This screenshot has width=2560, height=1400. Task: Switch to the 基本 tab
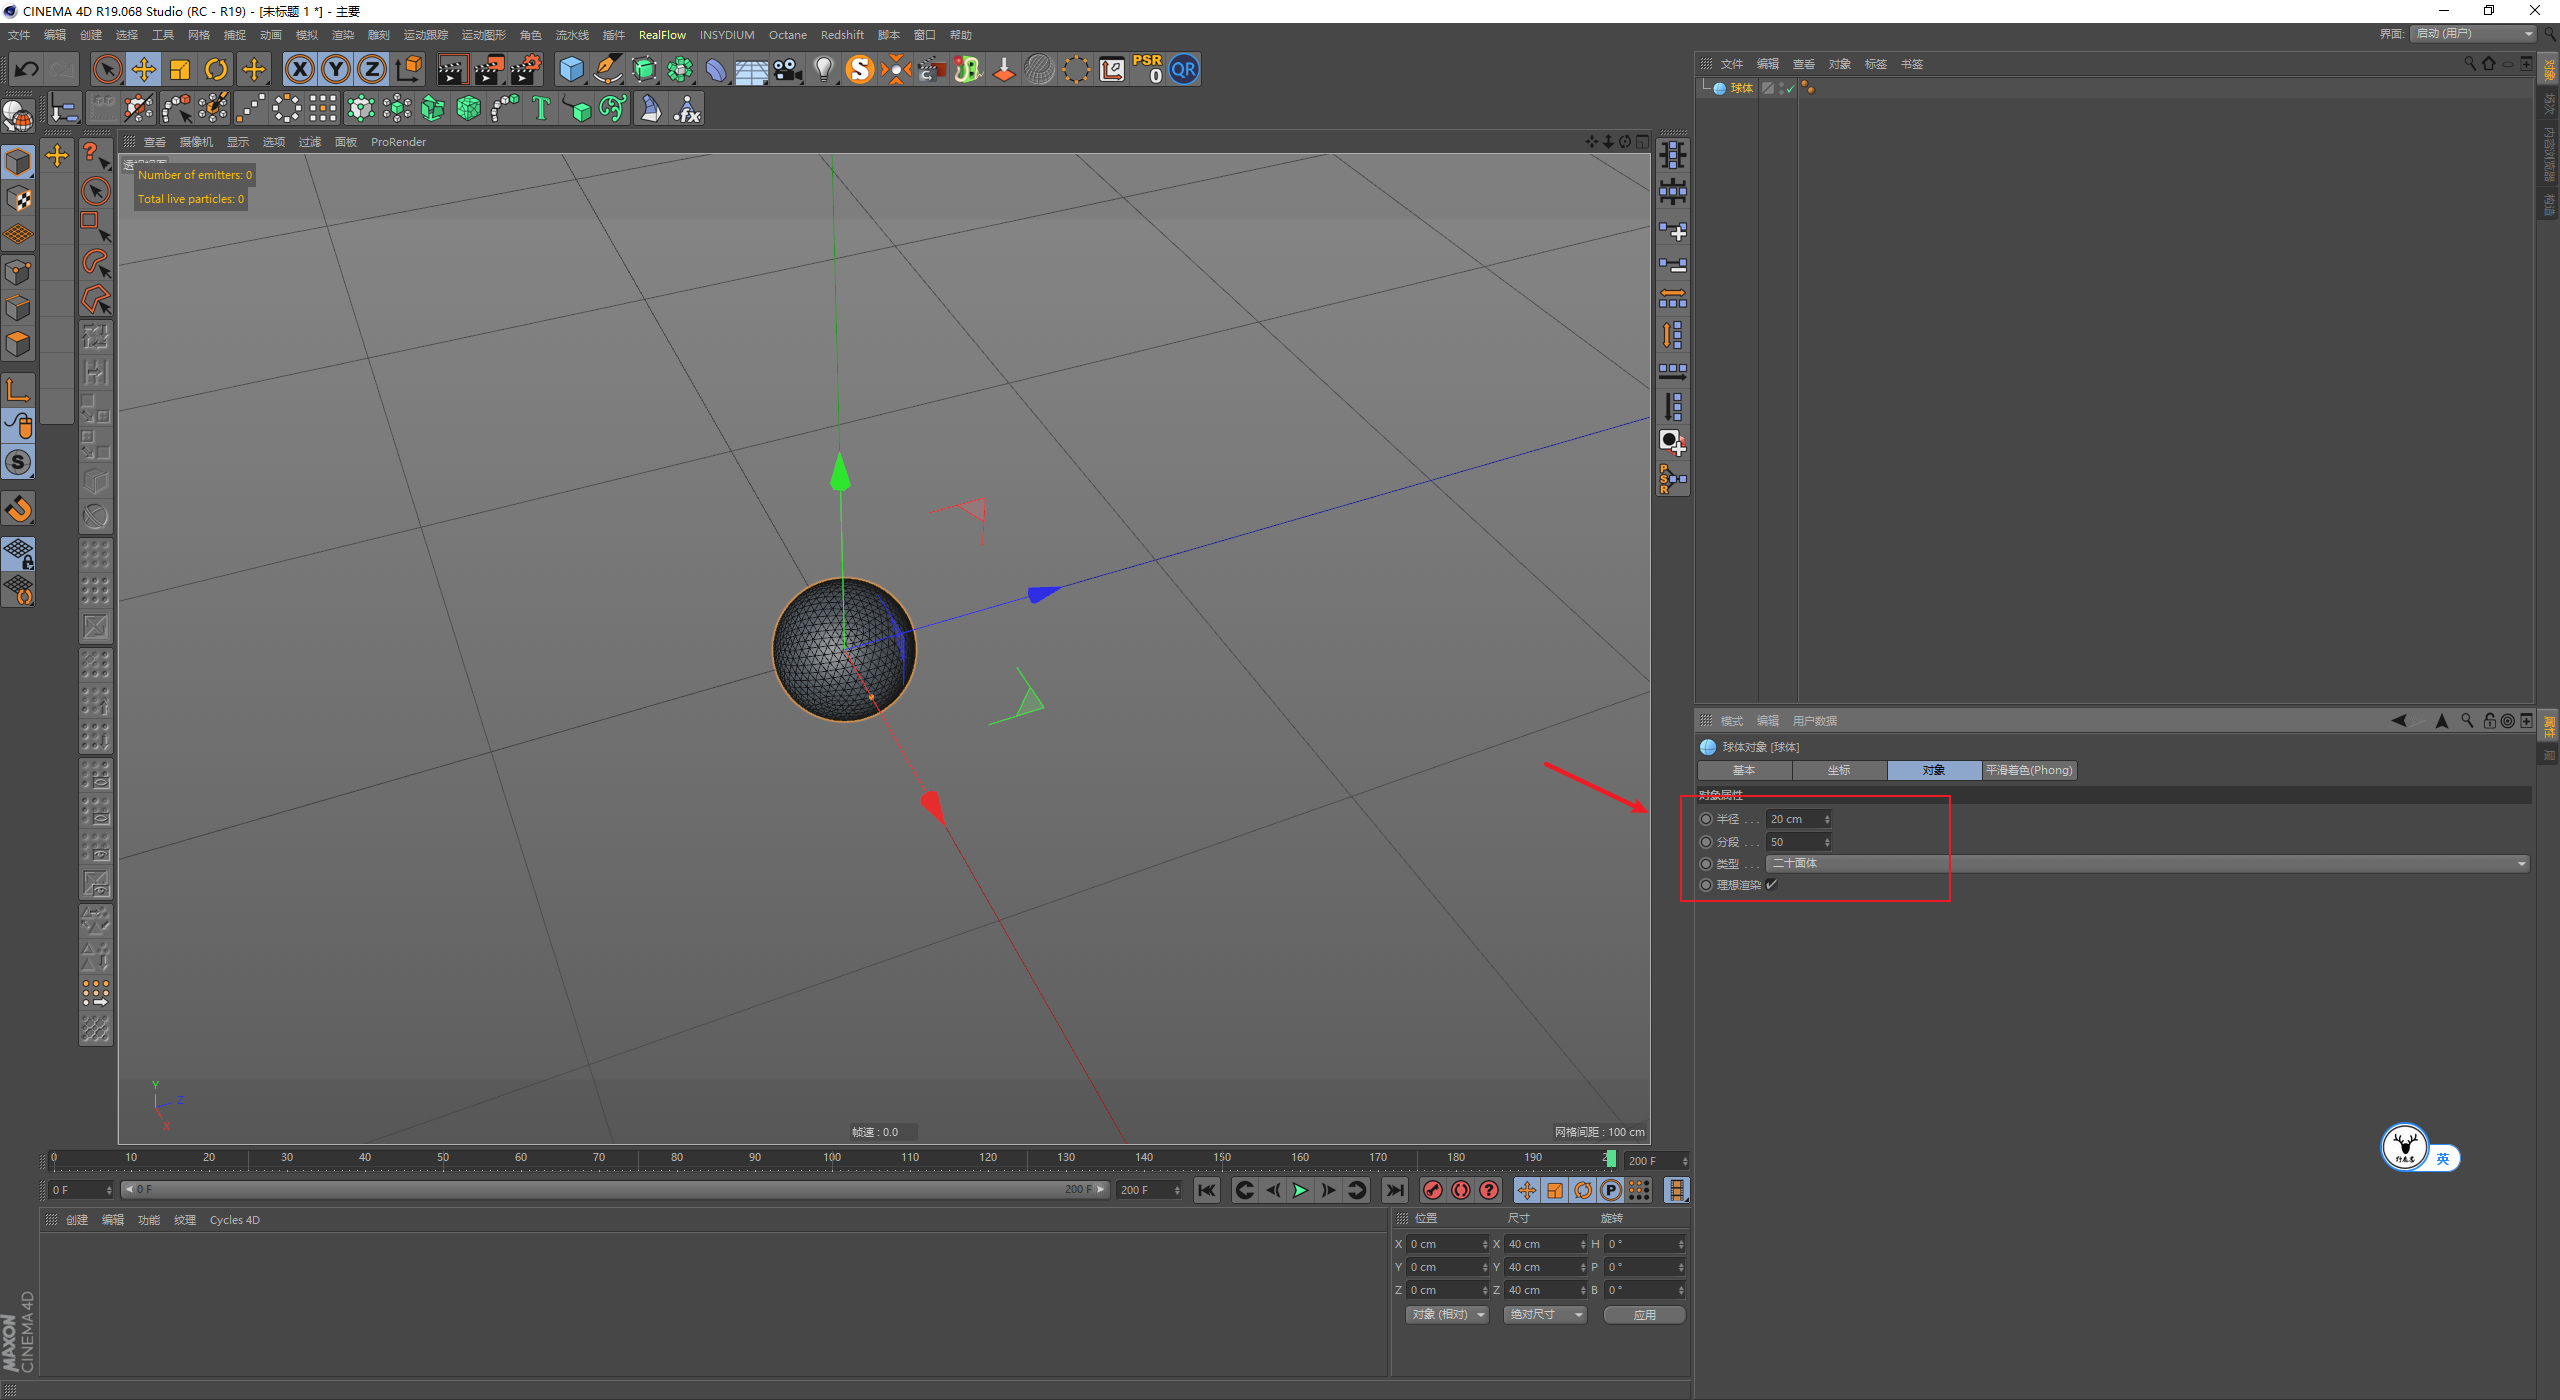coord(1744,770)
